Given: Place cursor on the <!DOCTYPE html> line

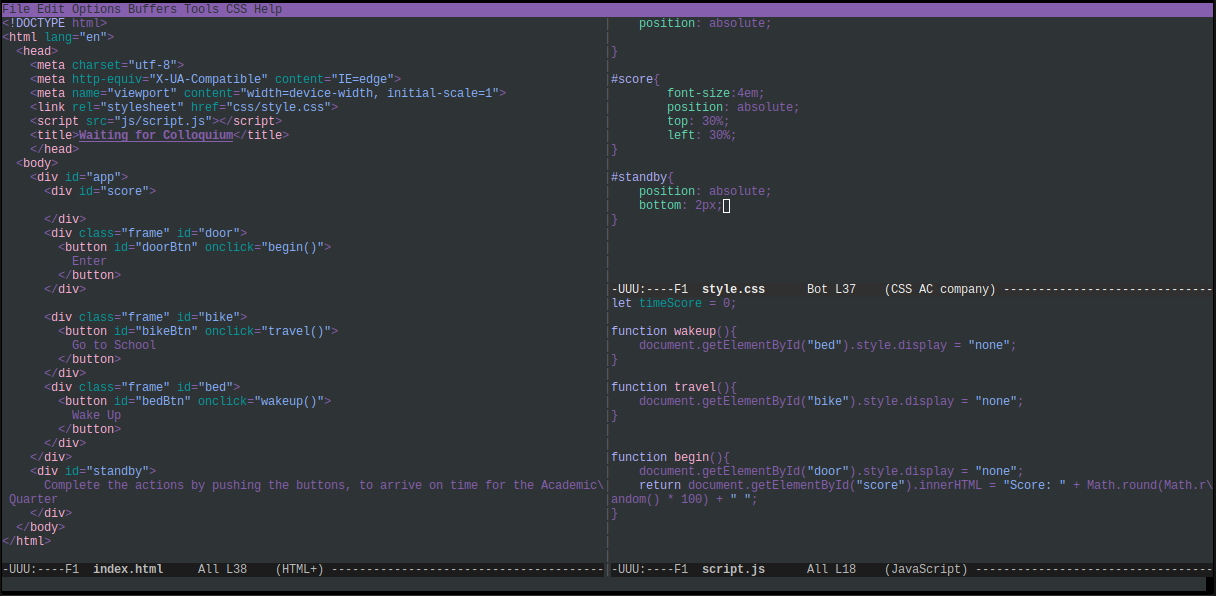Looking at the screenshot, I should pyautogui.click(x=54, y=23).
